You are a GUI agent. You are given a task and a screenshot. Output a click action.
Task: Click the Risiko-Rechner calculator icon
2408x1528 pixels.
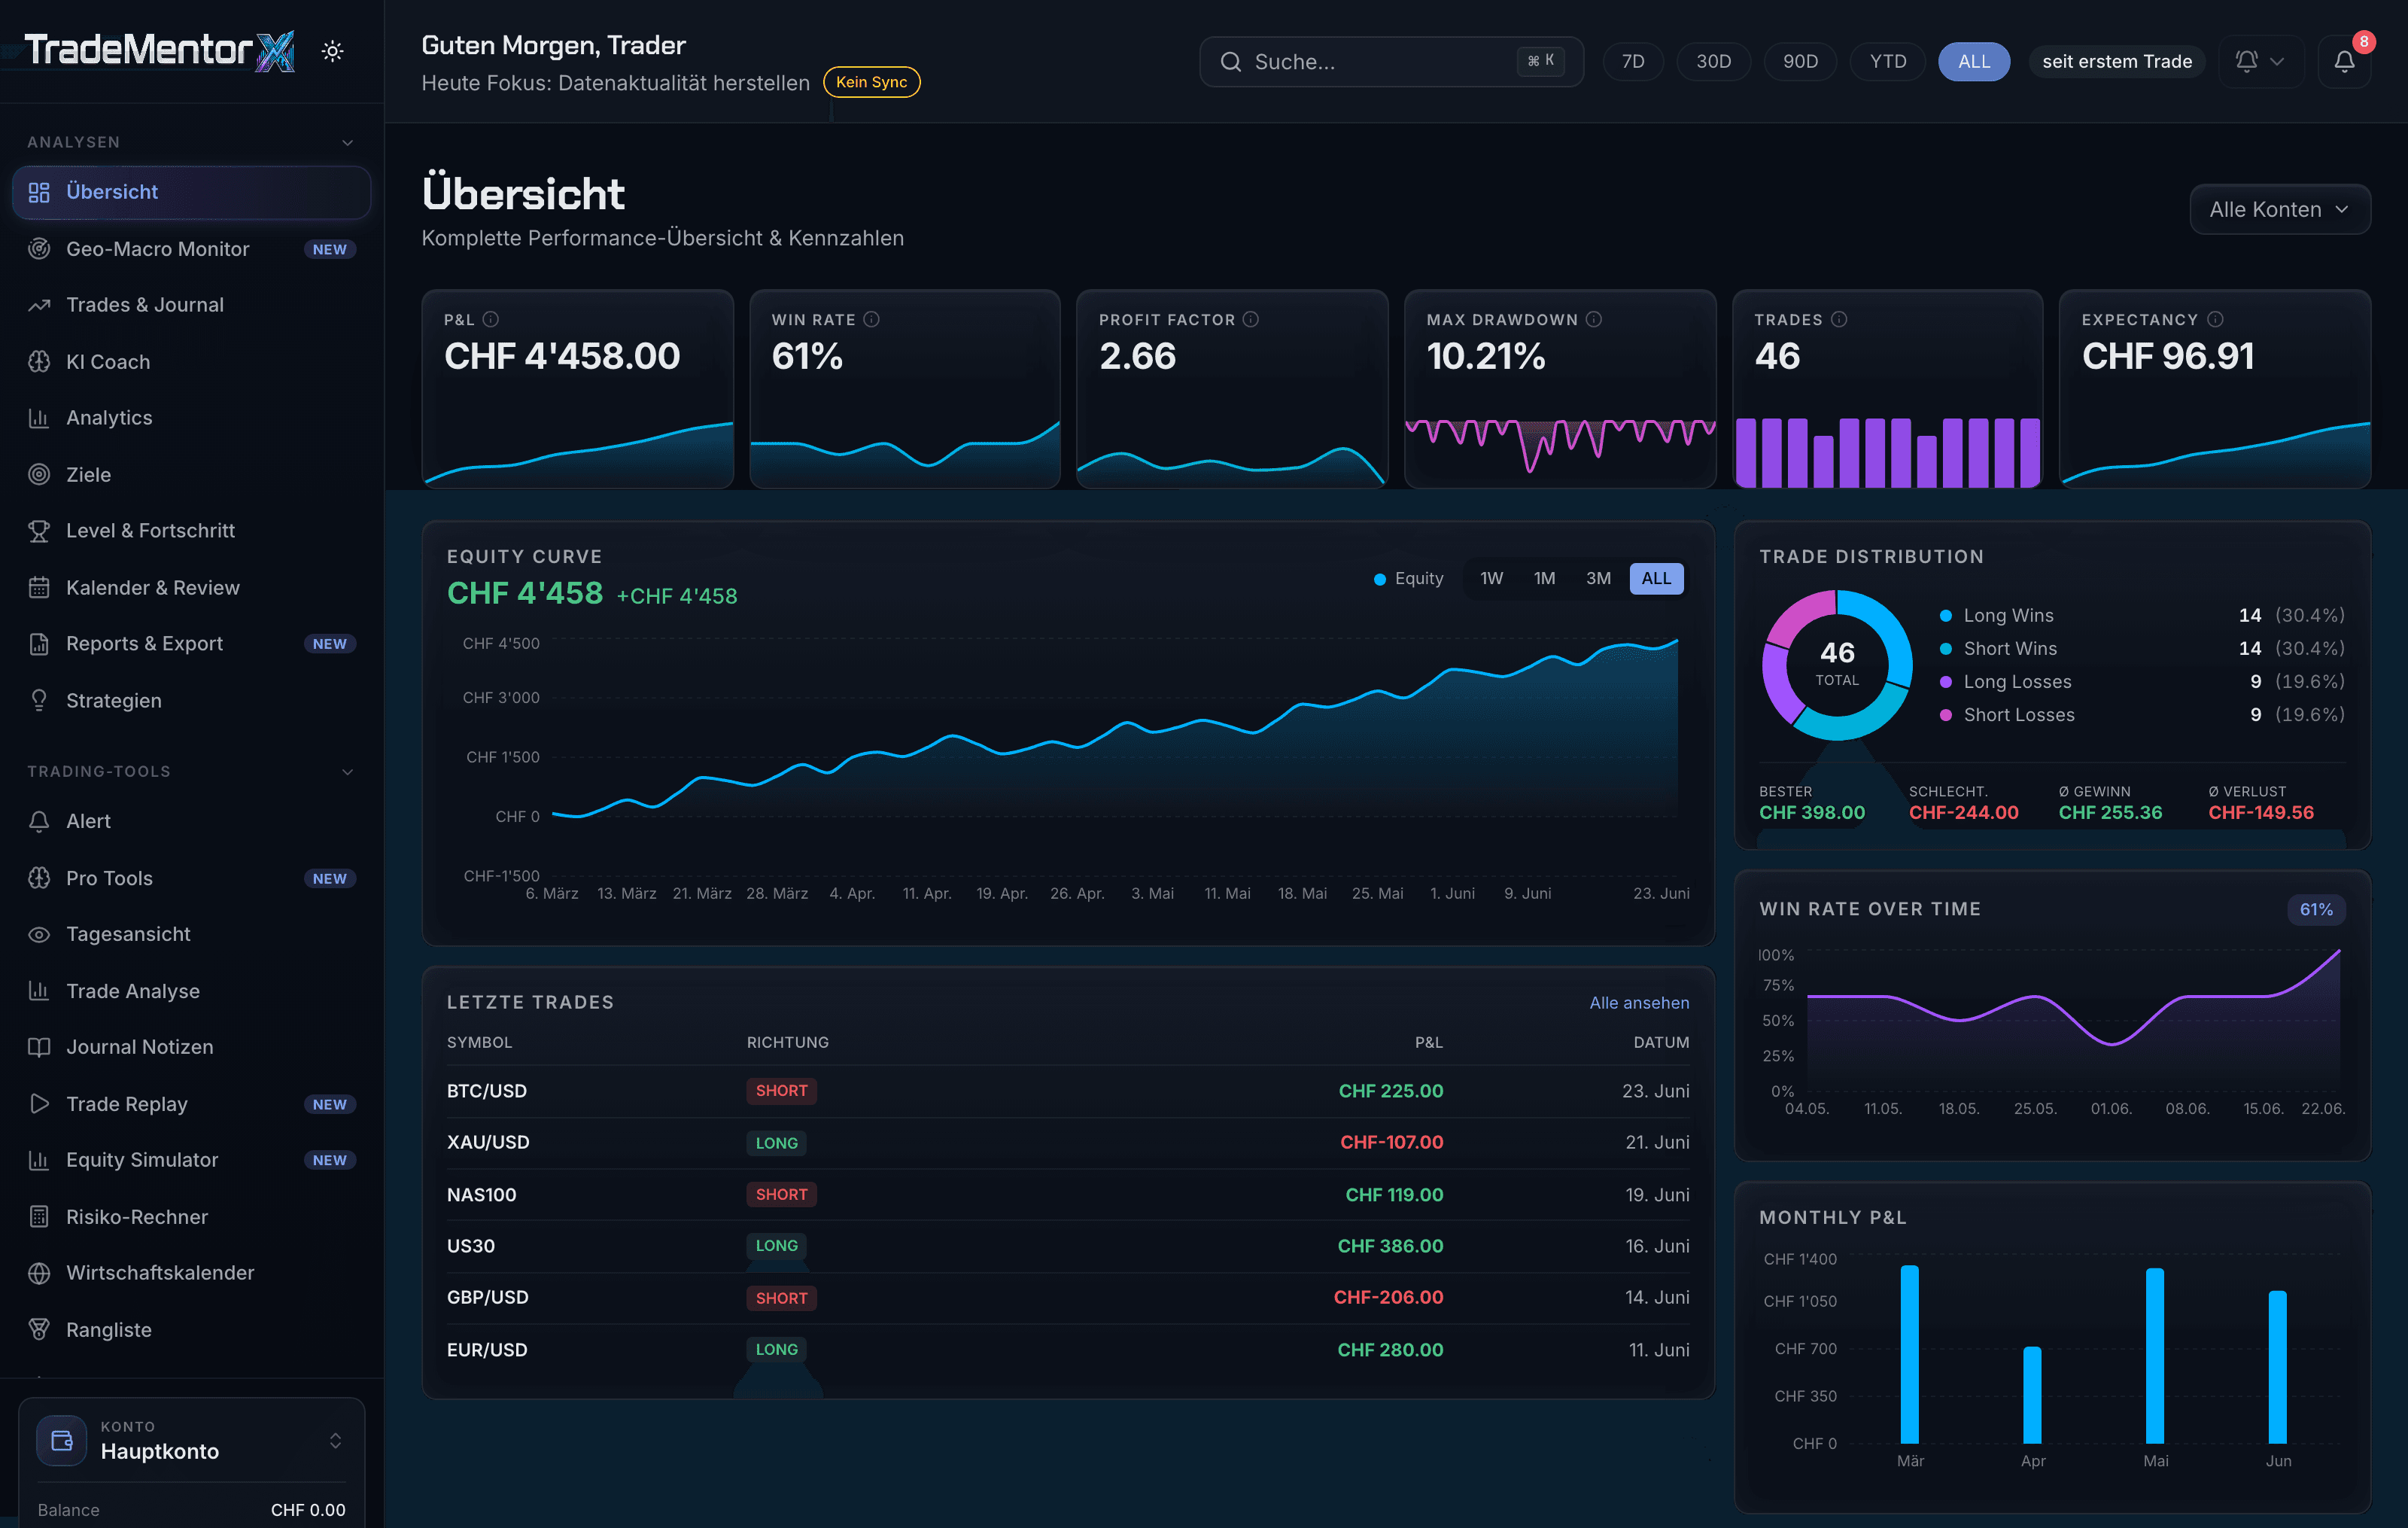coord(39,1217)
